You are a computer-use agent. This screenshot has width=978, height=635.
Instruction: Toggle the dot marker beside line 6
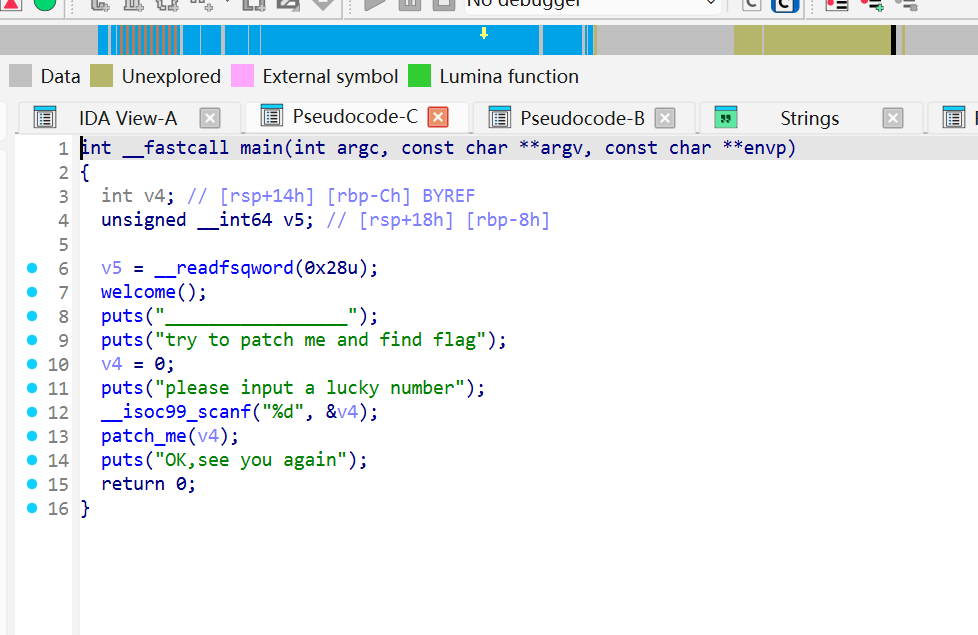31,267
